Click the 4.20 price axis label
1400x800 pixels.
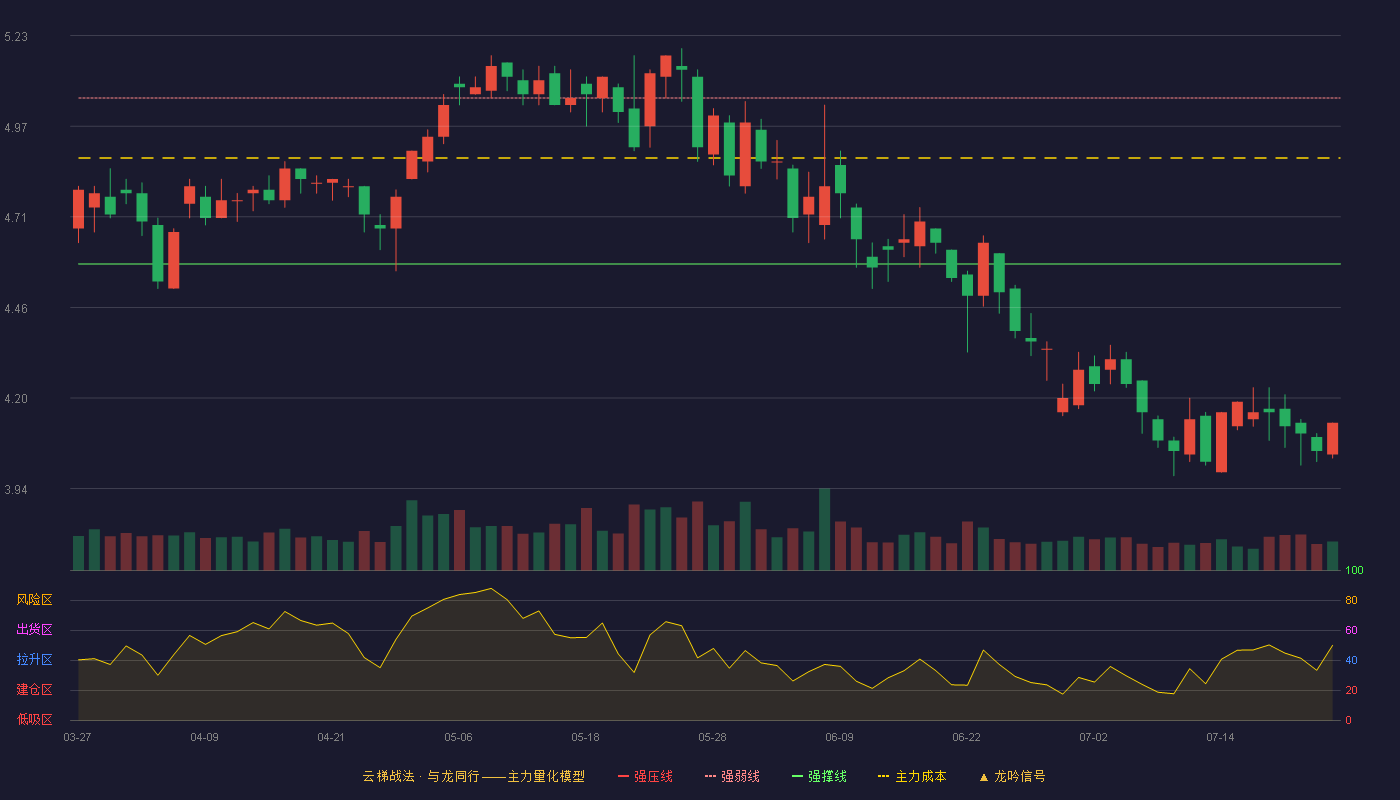(x=16, y=399)
